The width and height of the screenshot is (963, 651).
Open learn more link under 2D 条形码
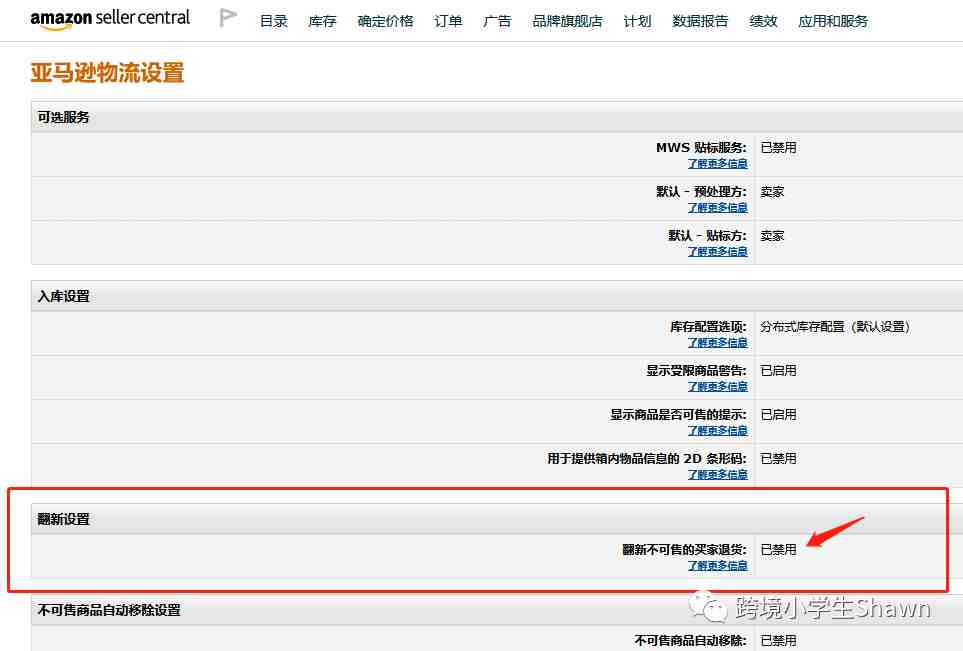tap(717, 474)
